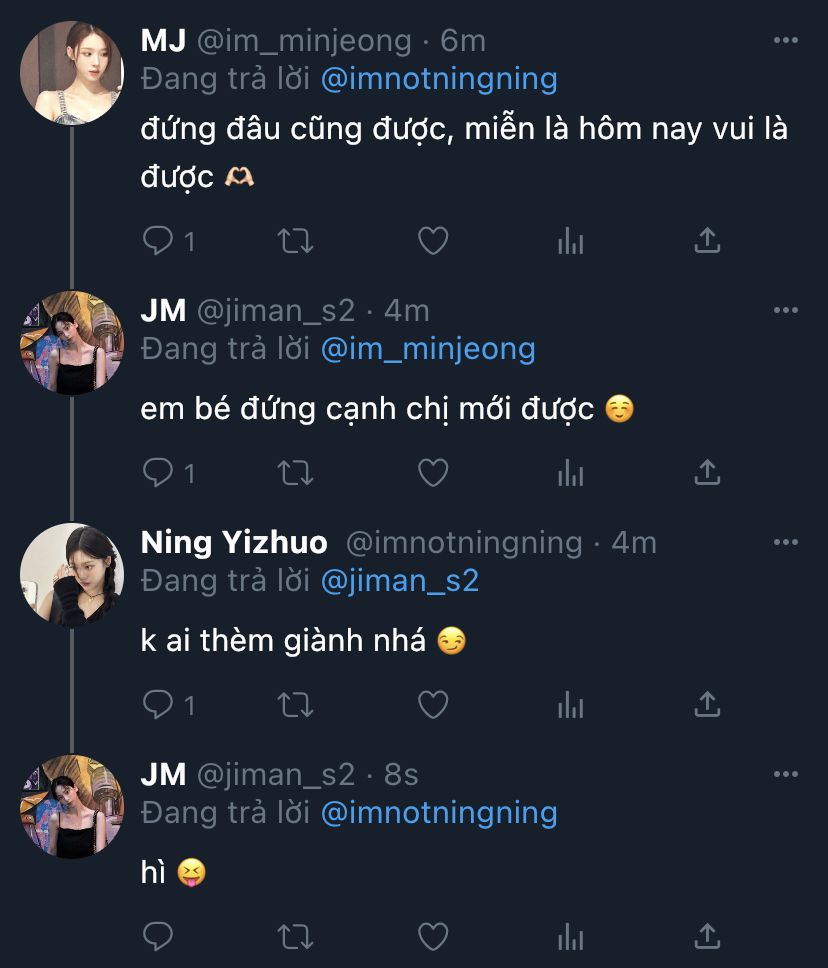Open Ning Yizhuo's profile picture
Image resolution: width=828 pixels, height=968 pixels.
pyautogui.click(x=71, y=575)
